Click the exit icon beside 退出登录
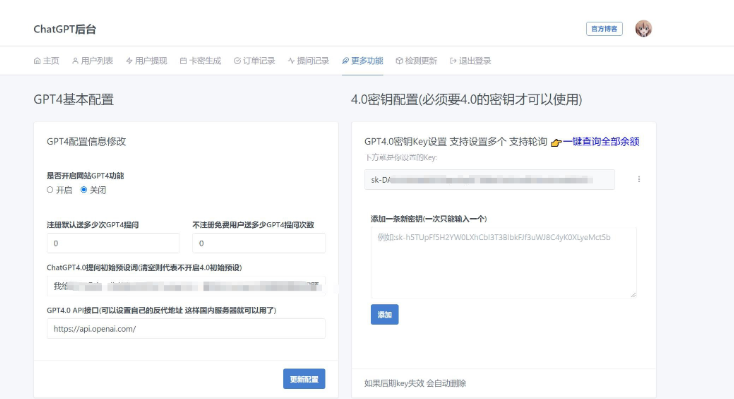Image resolution: width=734 pixels, height=399 pixels. [453, 61]
